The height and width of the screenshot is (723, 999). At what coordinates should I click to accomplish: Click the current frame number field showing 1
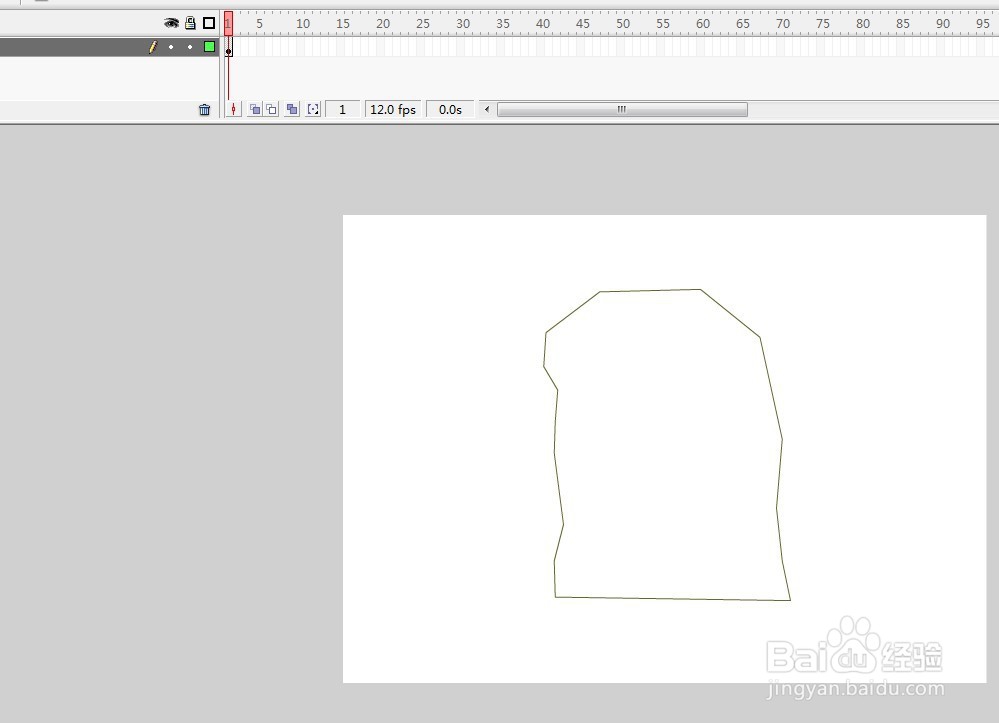pos(343,110)
